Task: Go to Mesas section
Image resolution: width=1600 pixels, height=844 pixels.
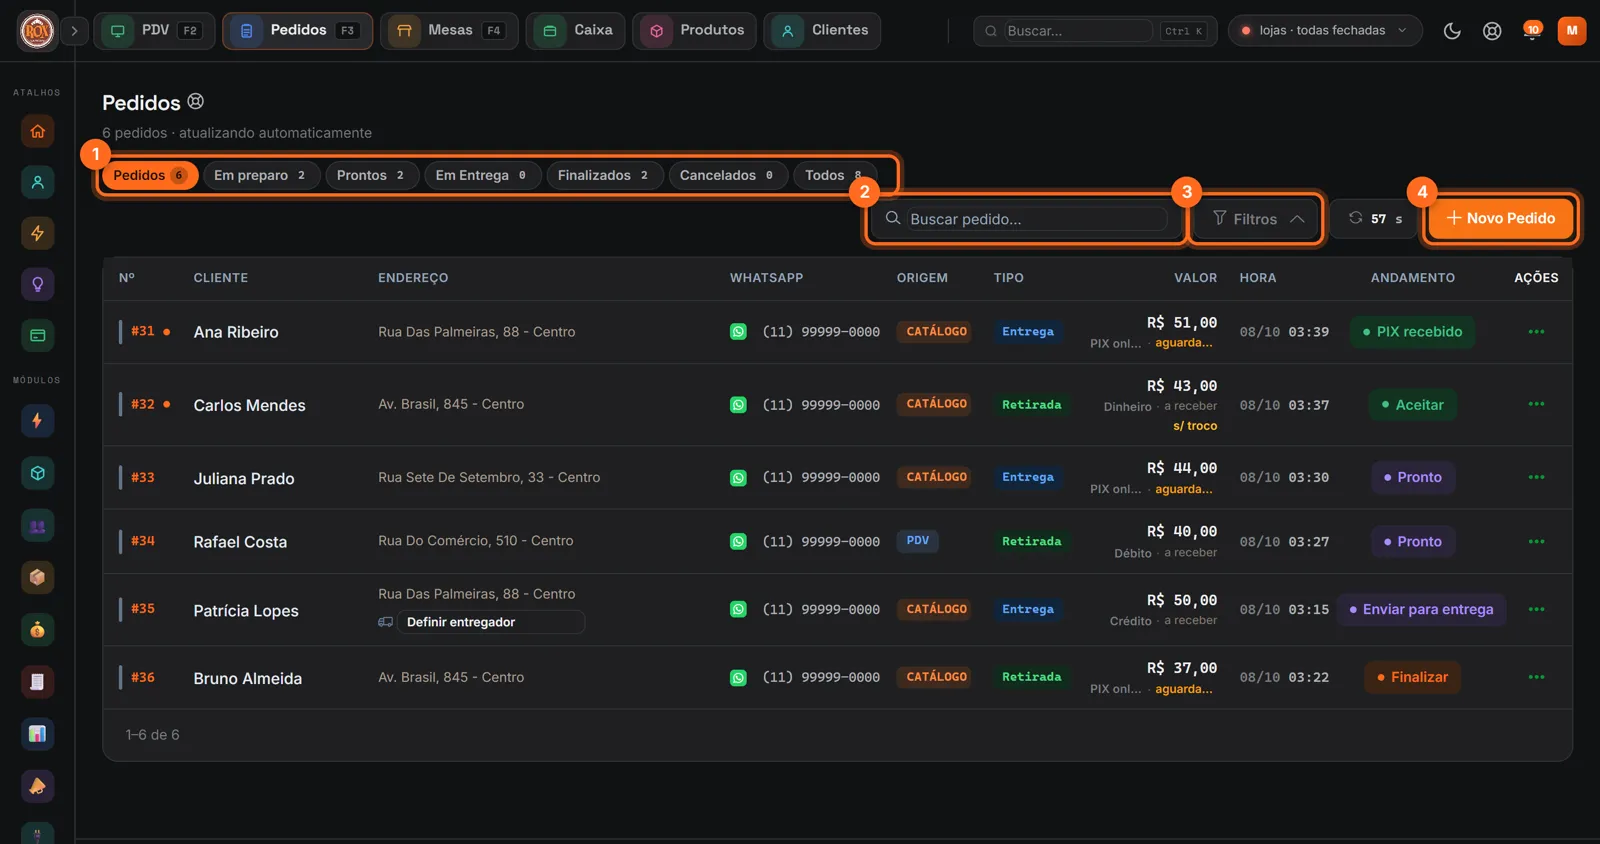Action: (x=449, y=31)
